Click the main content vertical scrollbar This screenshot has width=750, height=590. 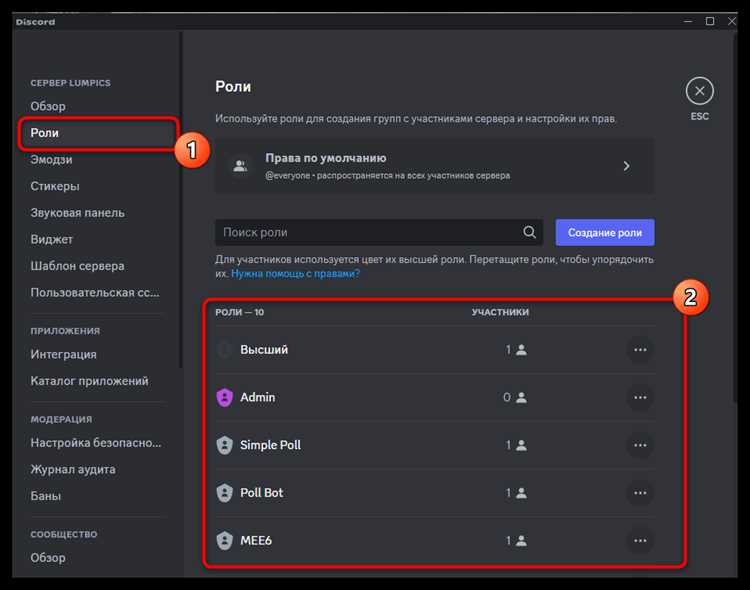735,218
